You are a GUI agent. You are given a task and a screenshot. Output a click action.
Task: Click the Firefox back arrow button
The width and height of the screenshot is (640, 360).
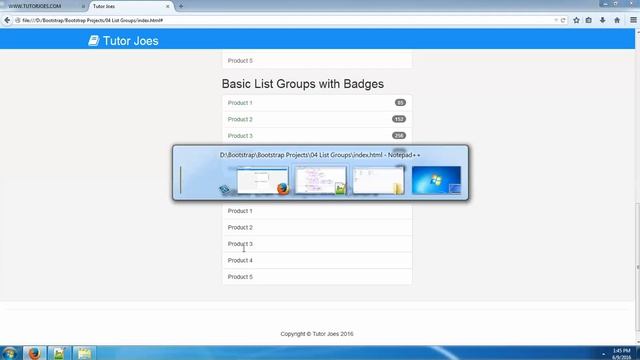click(x=7, y=20)
